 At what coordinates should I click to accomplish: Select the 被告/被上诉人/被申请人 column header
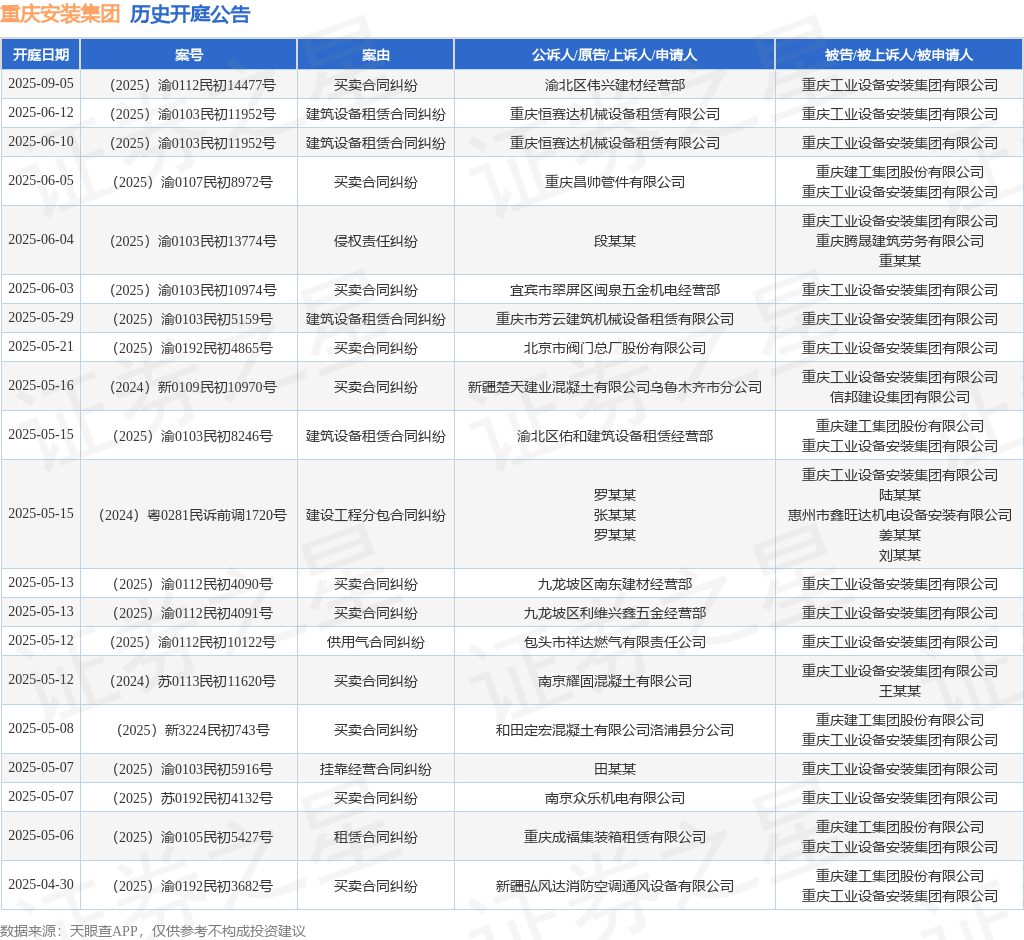(x=899, y=55)
